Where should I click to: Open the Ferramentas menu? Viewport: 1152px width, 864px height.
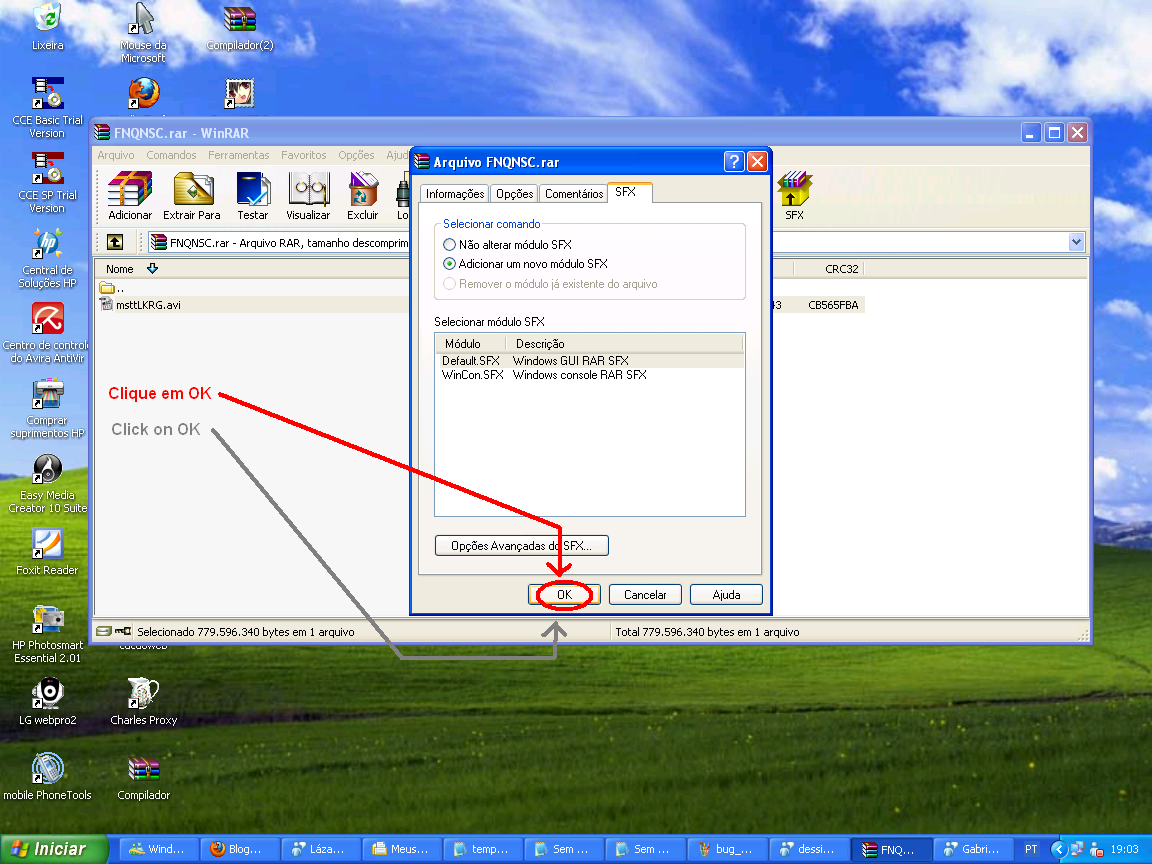pyautogui.click(x=239, y=155)
